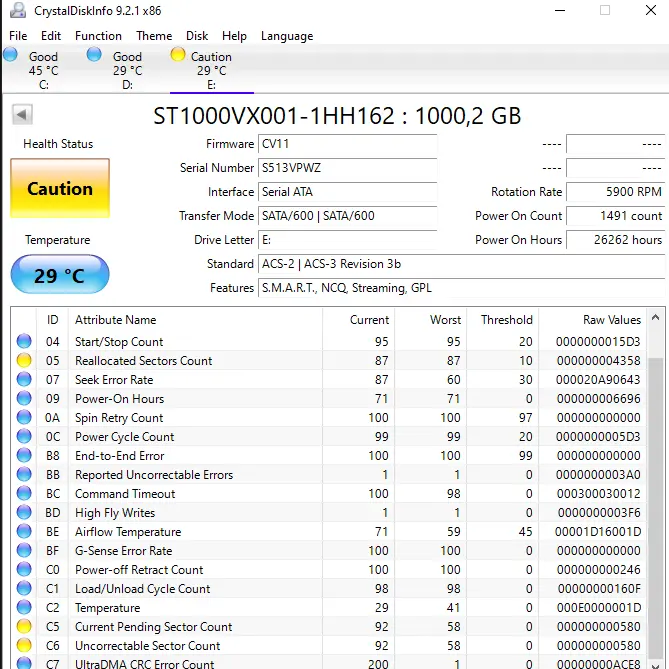Select drive E: Caution 29 °C
This screenshot has height=669, width=669.
pos(211,70)
